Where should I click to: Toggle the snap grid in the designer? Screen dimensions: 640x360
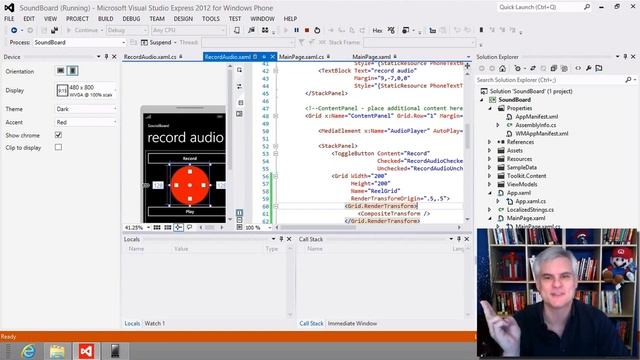(x=157, y=227)
